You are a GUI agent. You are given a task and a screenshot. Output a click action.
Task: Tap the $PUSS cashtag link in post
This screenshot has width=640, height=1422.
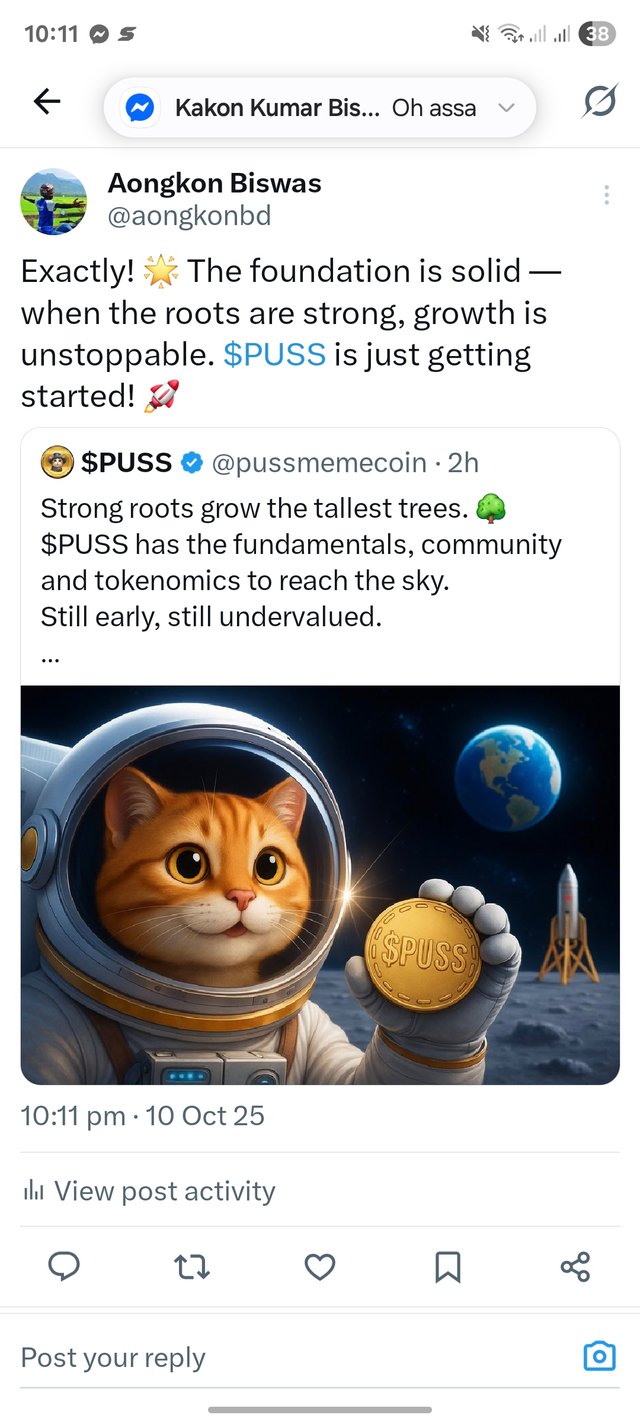point(275,354)
